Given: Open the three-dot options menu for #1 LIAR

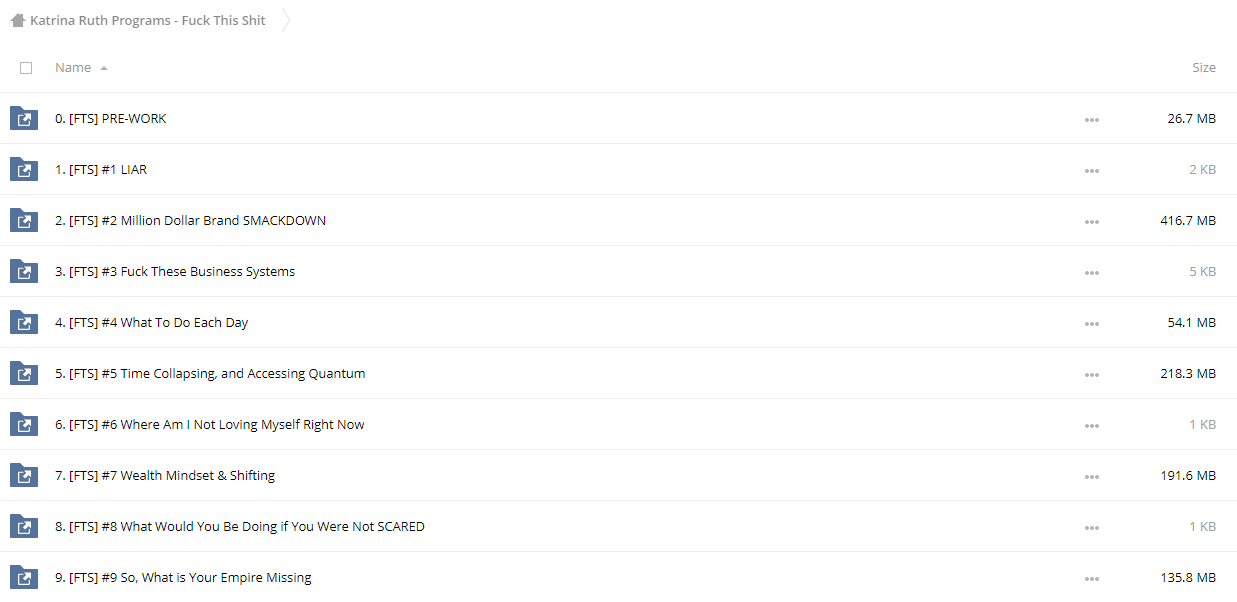Looking at the screenshot, I should click(x=1091, y=171).
